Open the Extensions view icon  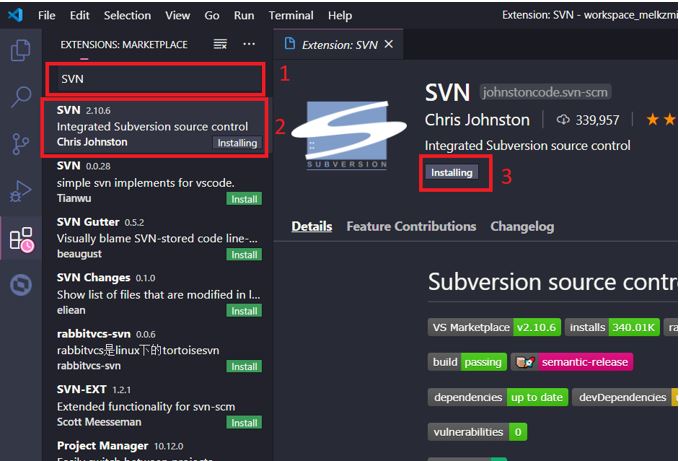[x=21, y=239]
